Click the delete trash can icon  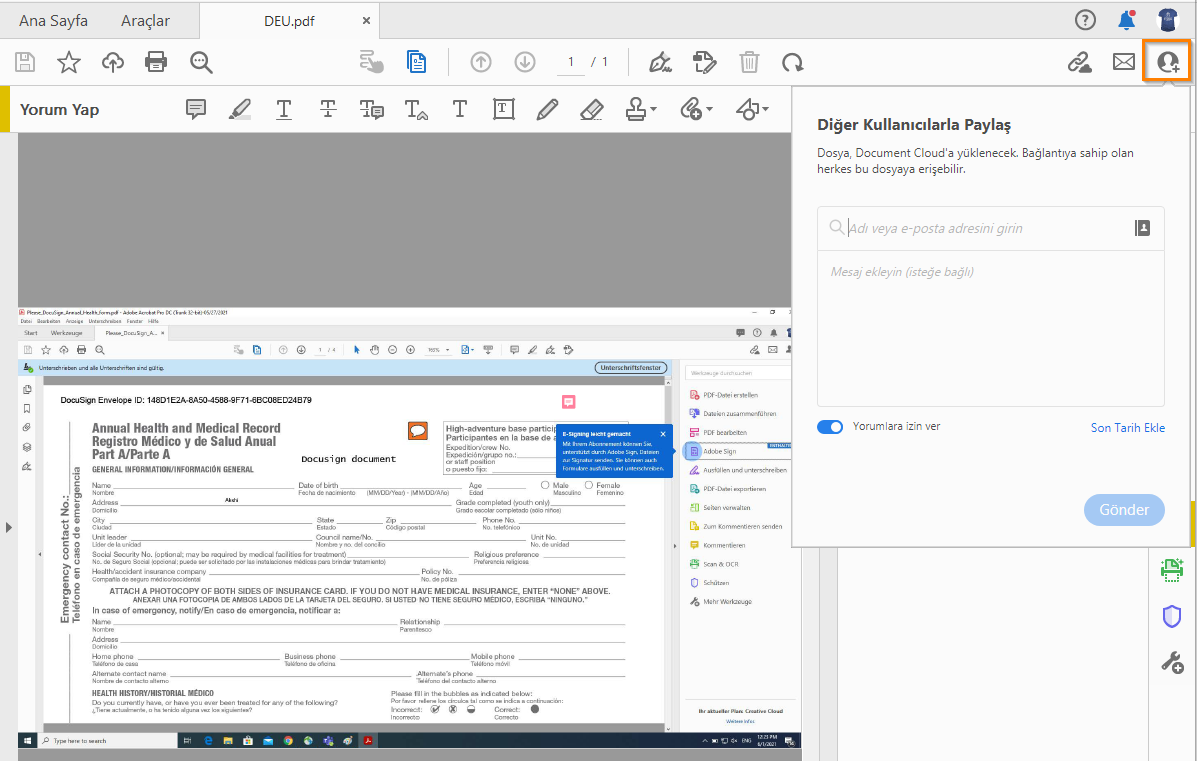click(749, 62)
